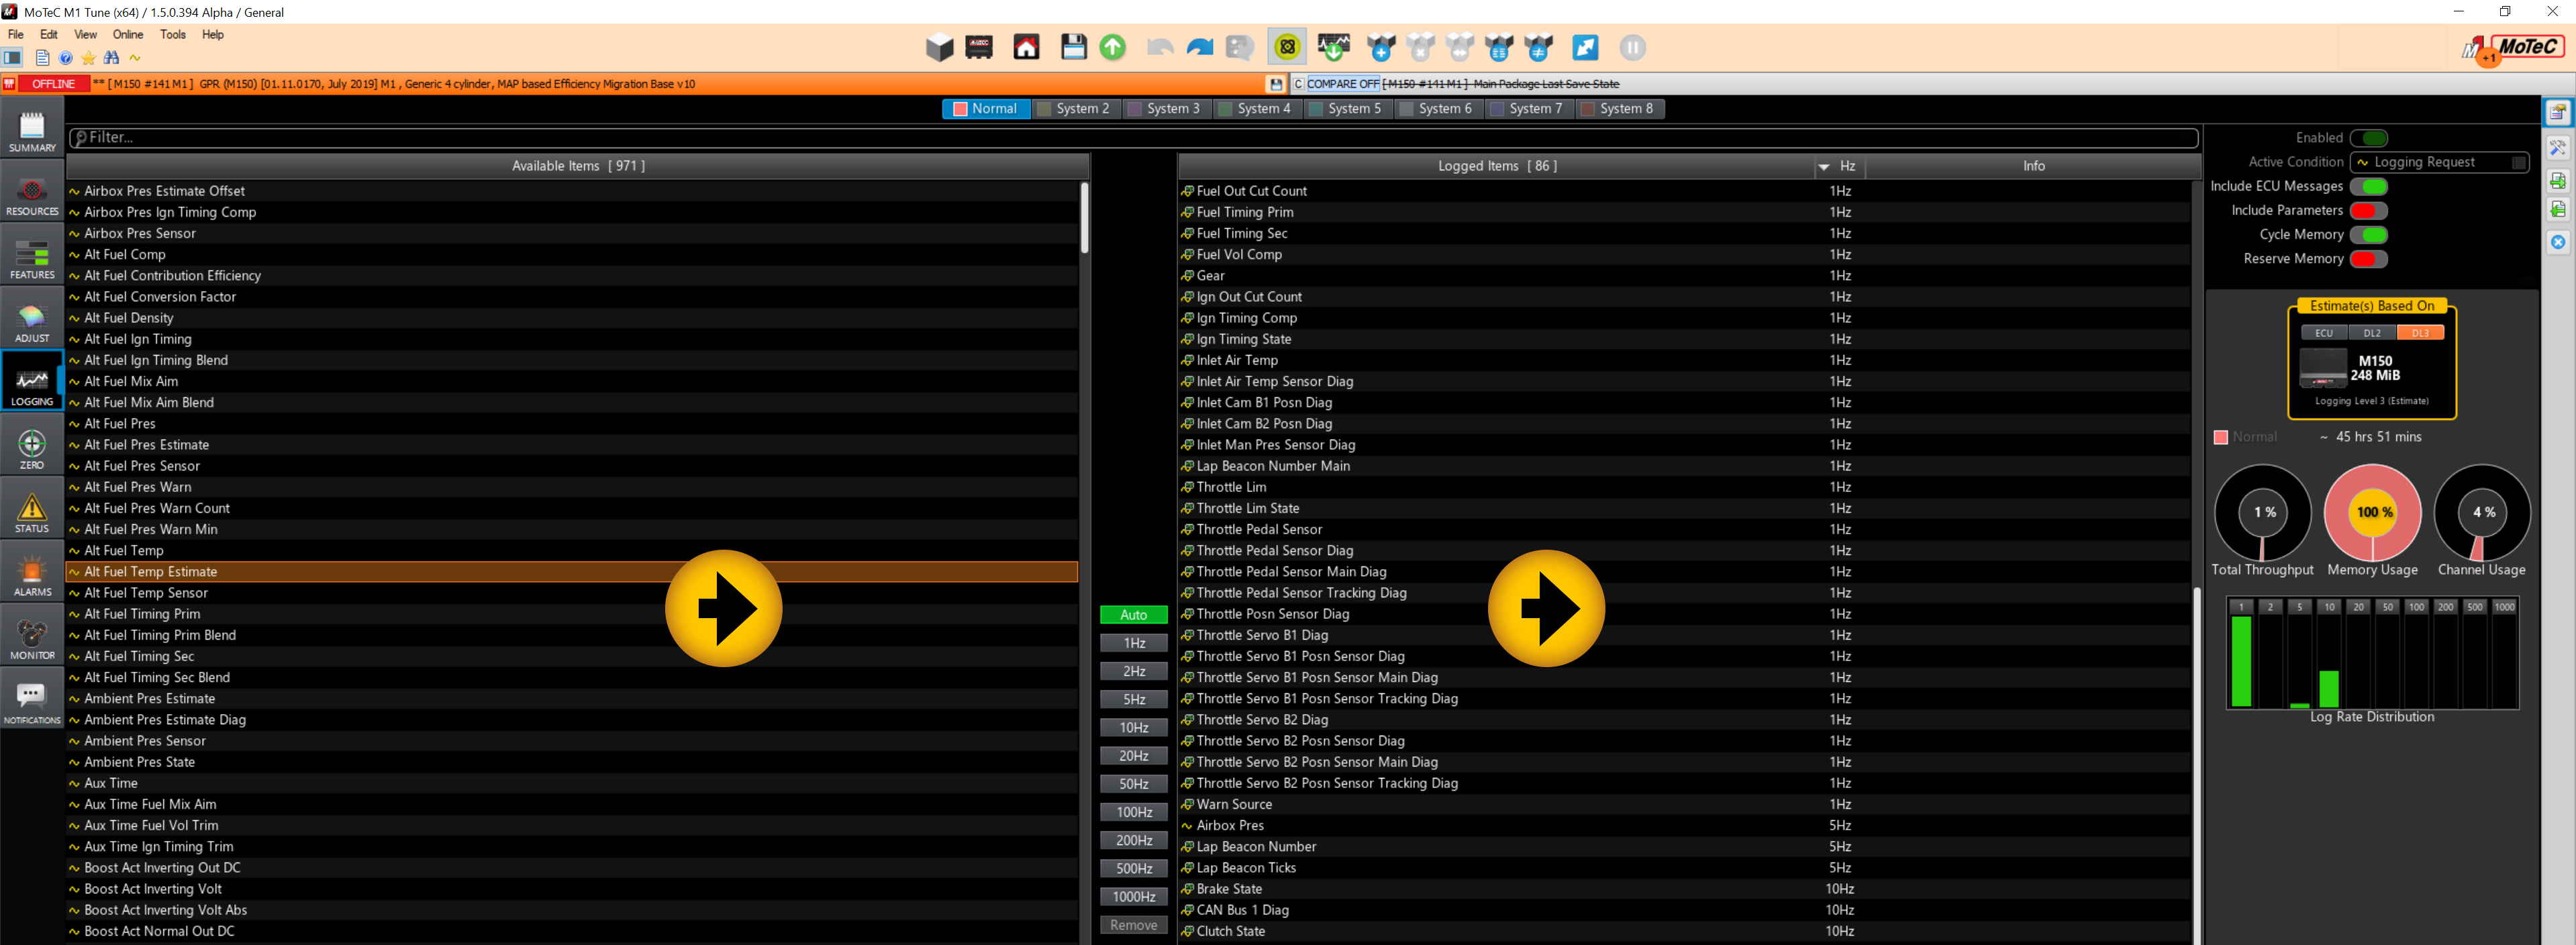Click the blue redo arrow icon

pos(1199,47)
